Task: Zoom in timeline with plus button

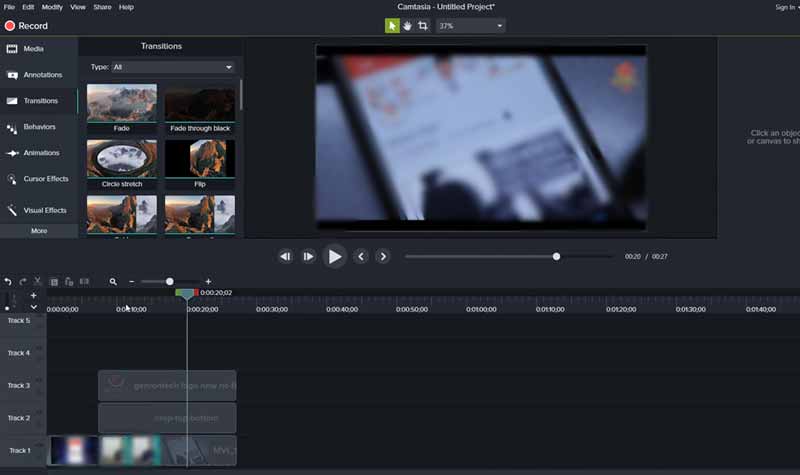Action: coord(208,282)
